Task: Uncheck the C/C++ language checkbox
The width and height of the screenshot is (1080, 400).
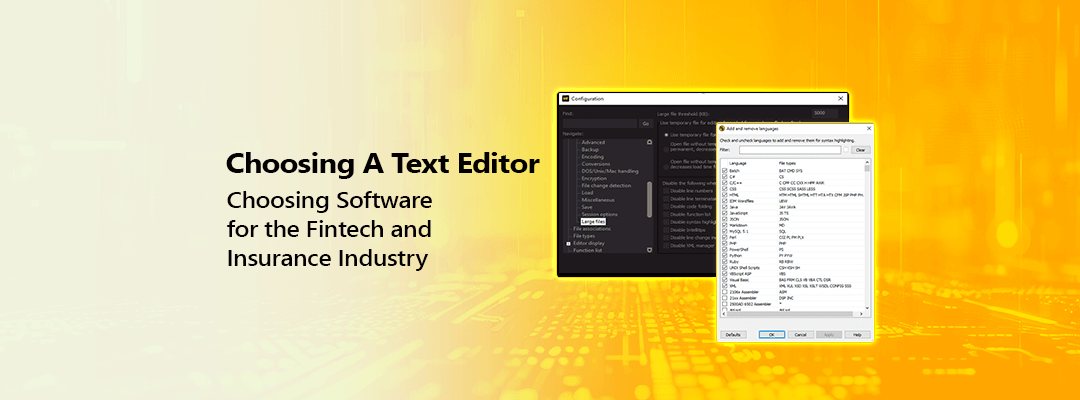Action: click(x=725, y=182)
